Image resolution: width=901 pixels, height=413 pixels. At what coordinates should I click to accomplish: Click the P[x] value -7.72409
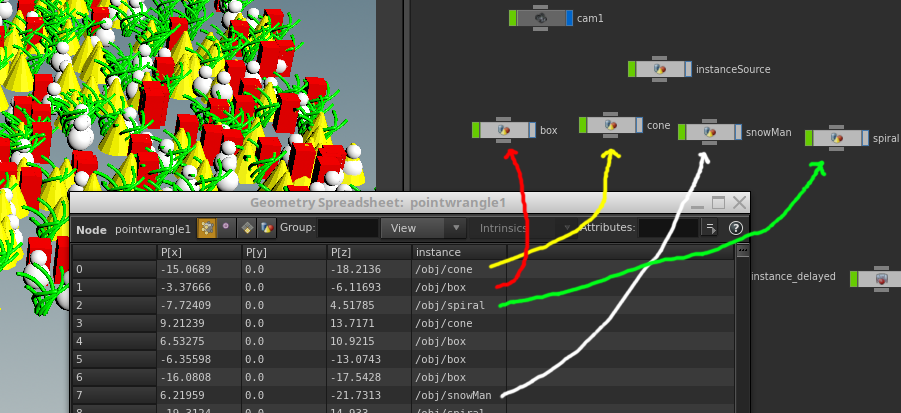coord(186,305)
